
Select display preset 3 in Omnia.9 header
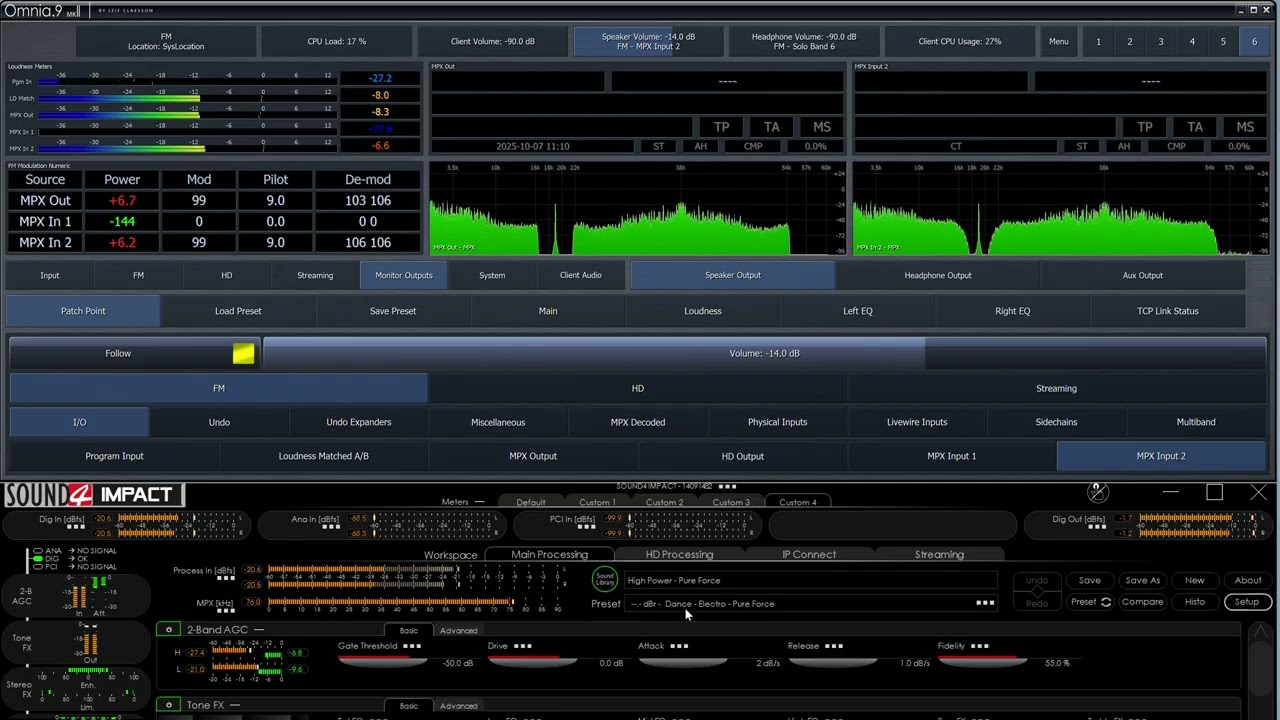click(1161, 42)
